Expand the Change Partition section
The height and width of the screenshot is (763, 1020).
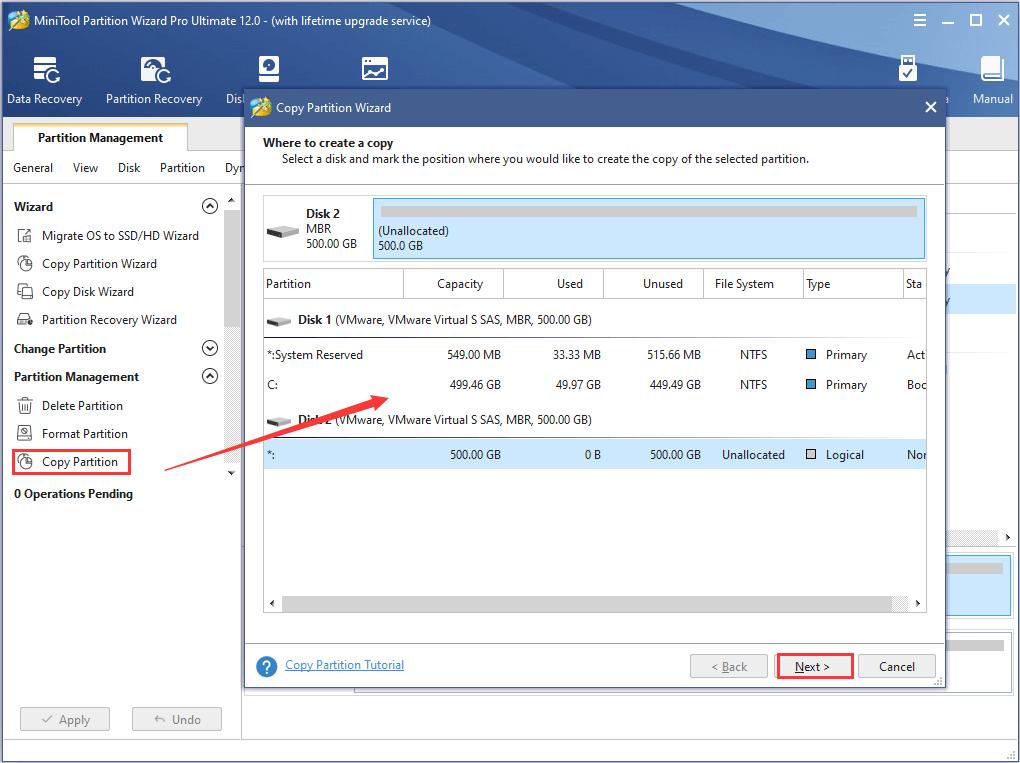click(210, 348)
